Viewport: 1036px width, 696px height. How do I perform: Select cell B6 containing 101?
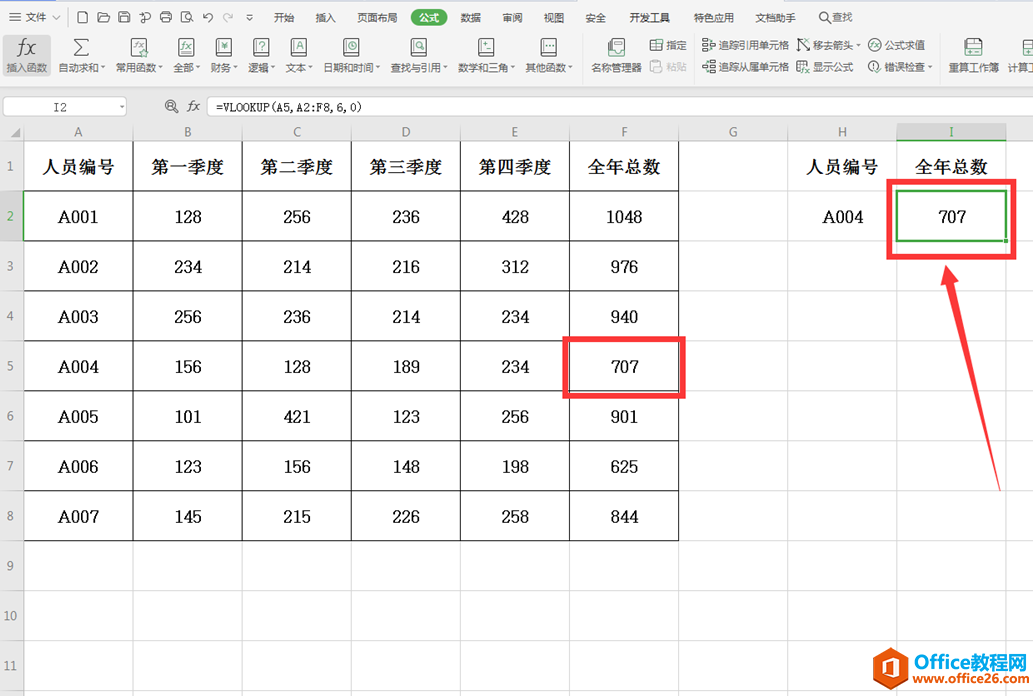coord(188,416)
